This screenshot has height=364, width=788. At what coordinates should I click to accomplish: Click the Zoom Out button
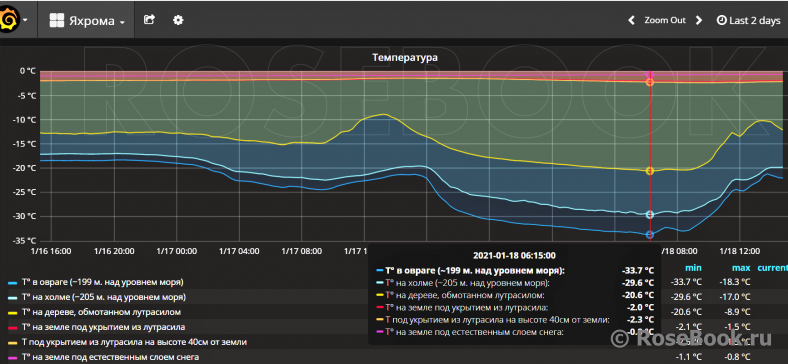coord(665,21)
